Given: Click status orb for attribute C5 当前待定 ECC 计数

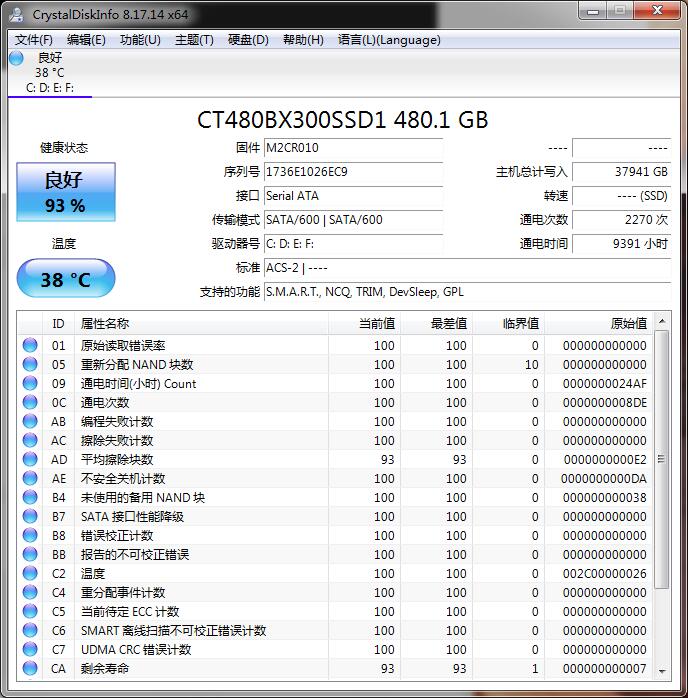Looking at the screenshot, I should (30, 611).
